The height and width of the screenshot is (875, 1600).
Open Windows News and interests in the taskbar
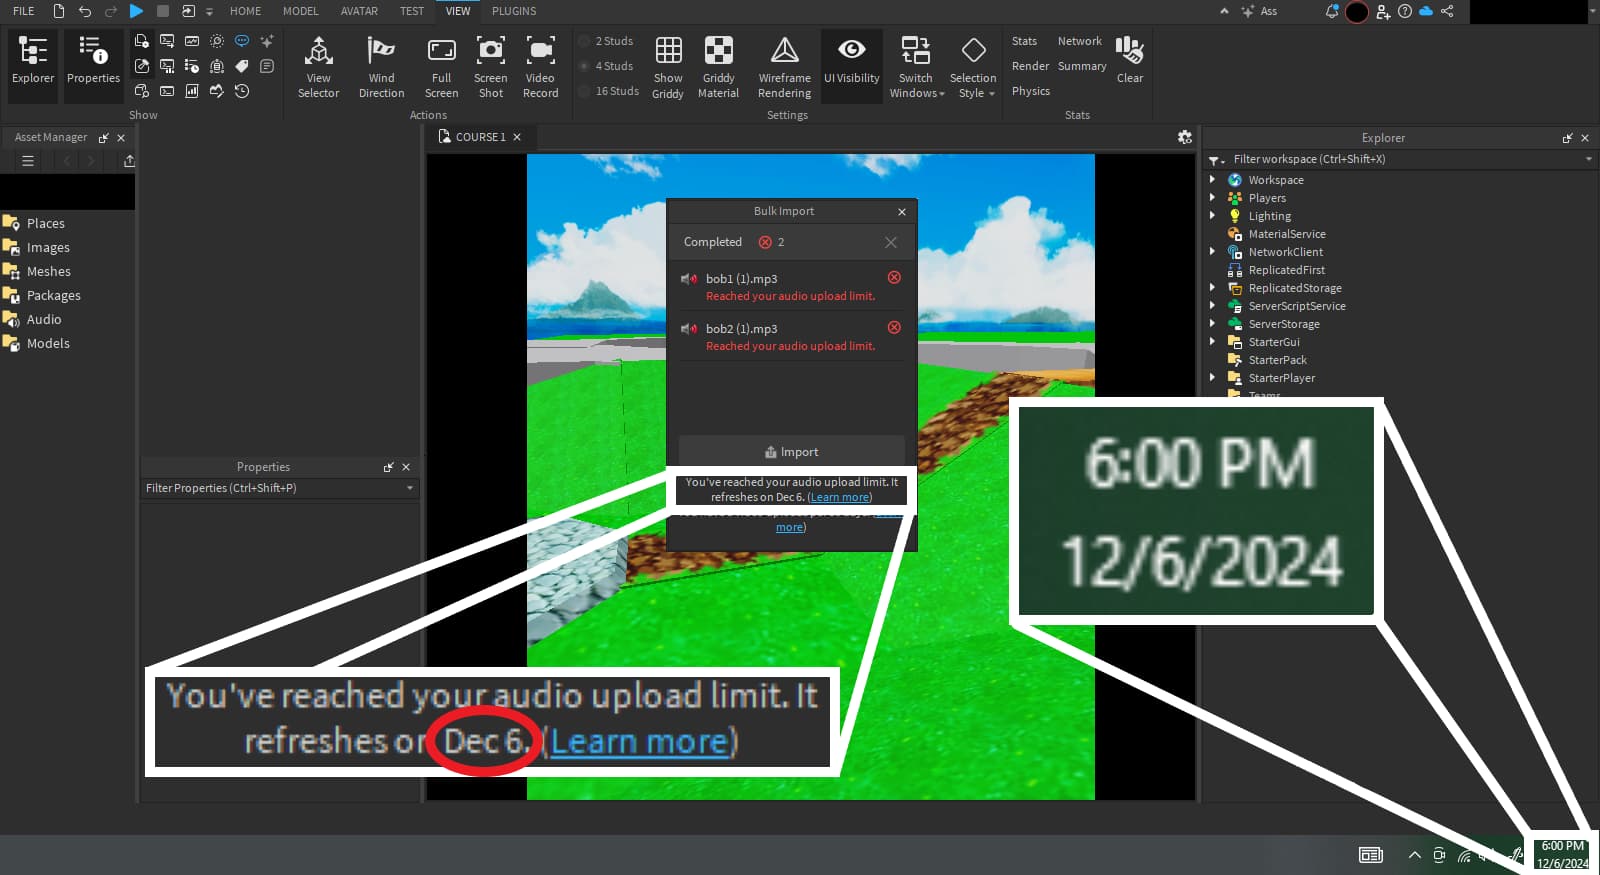pos(1371,855)
